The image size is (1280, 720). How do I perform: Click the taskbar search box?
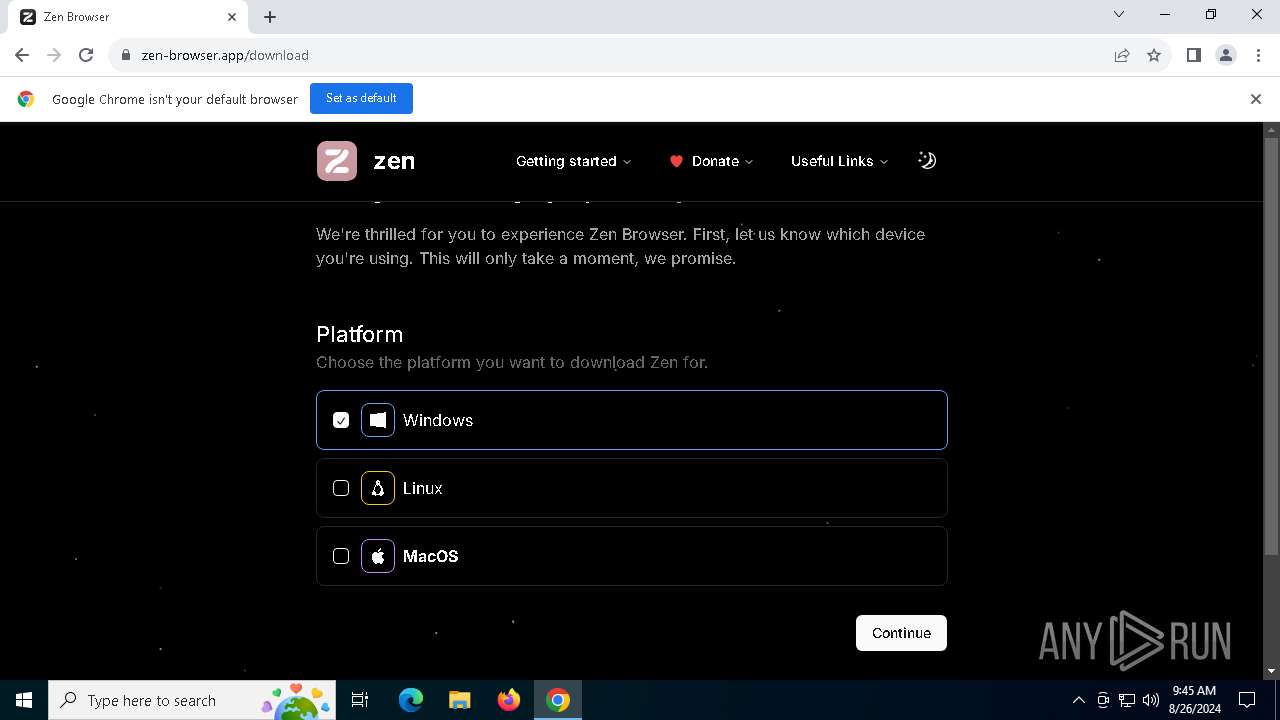pyautogui.click(x=191, y=700)
